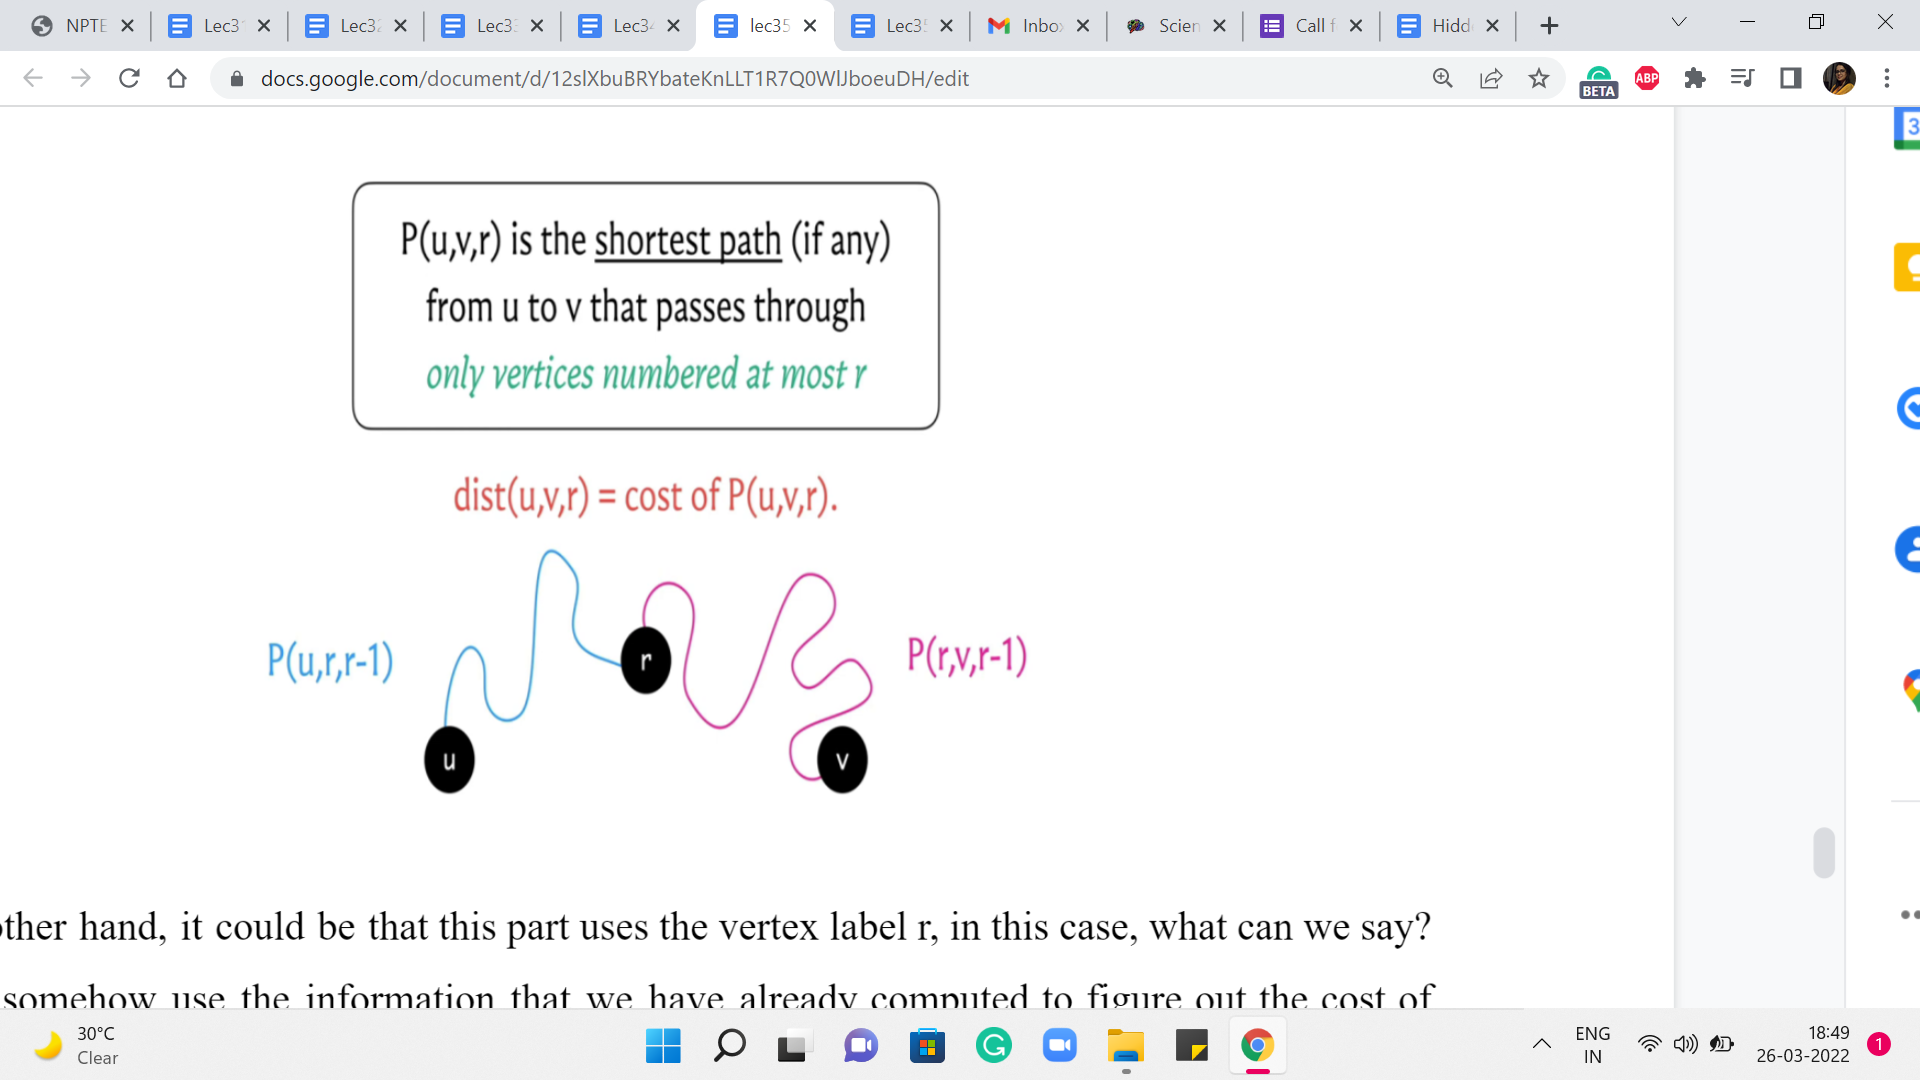This screenshot has width=1920, height=1080.
Task: Click the Chrome profile avatar
Action: [x=1838, y=78]
